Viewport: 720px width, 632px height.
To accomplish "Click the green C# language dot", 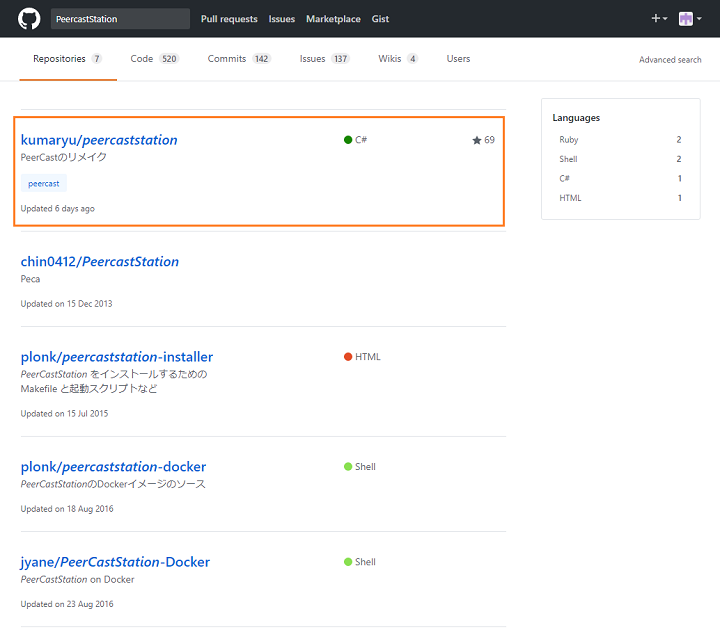I will click(348, 140).
